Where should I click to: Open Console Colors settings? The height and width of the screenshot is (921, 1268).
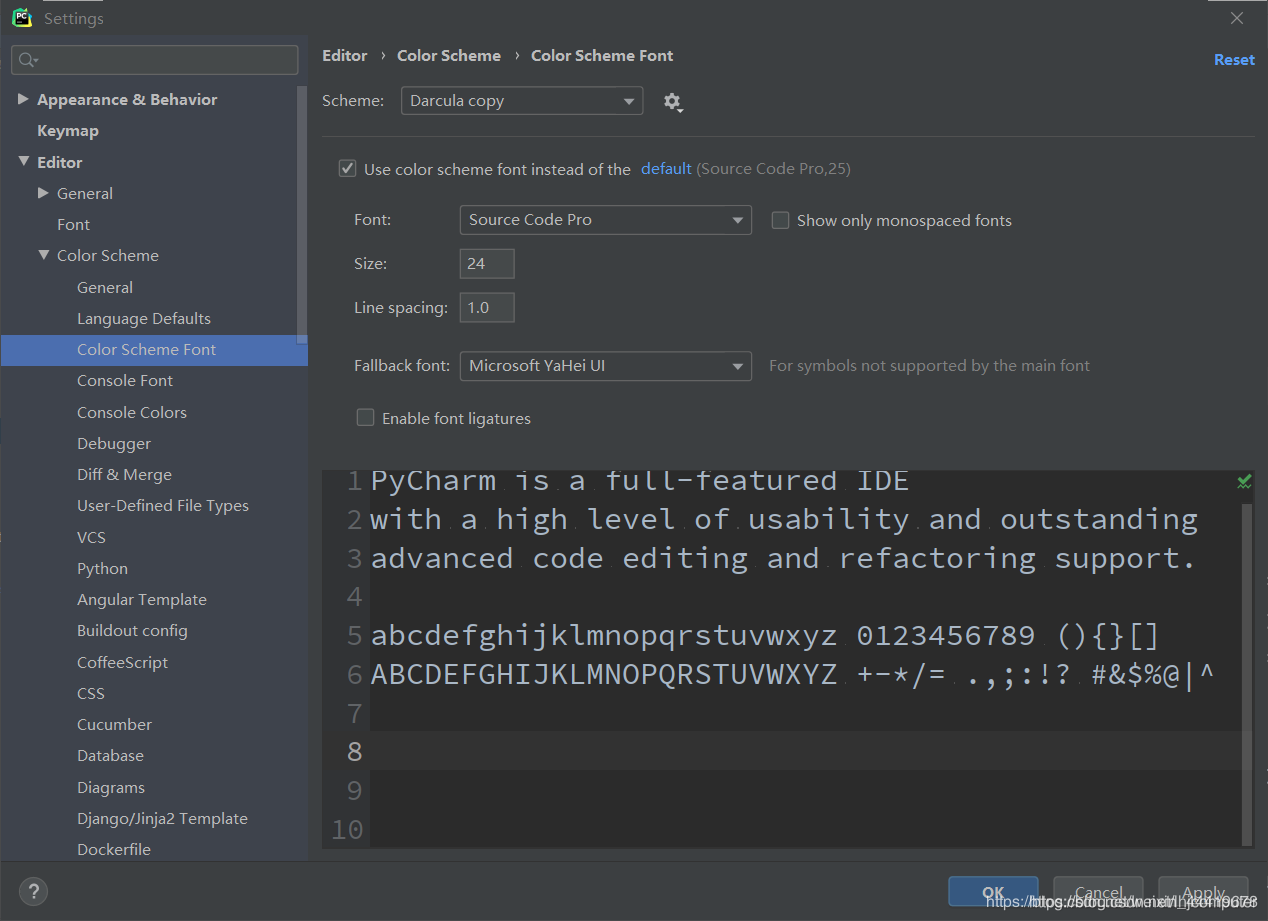pos(132,412)
